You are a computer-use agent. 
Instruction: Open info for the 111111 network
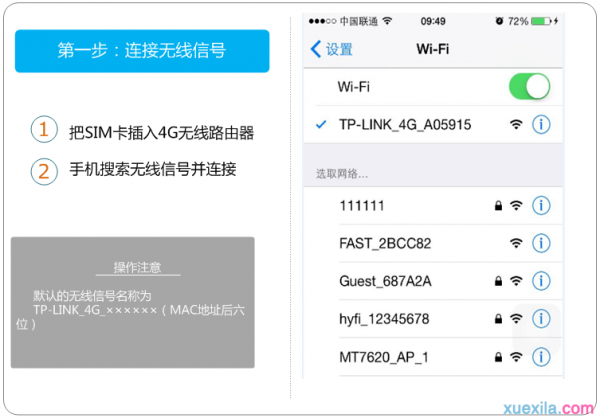coord(541,206)
